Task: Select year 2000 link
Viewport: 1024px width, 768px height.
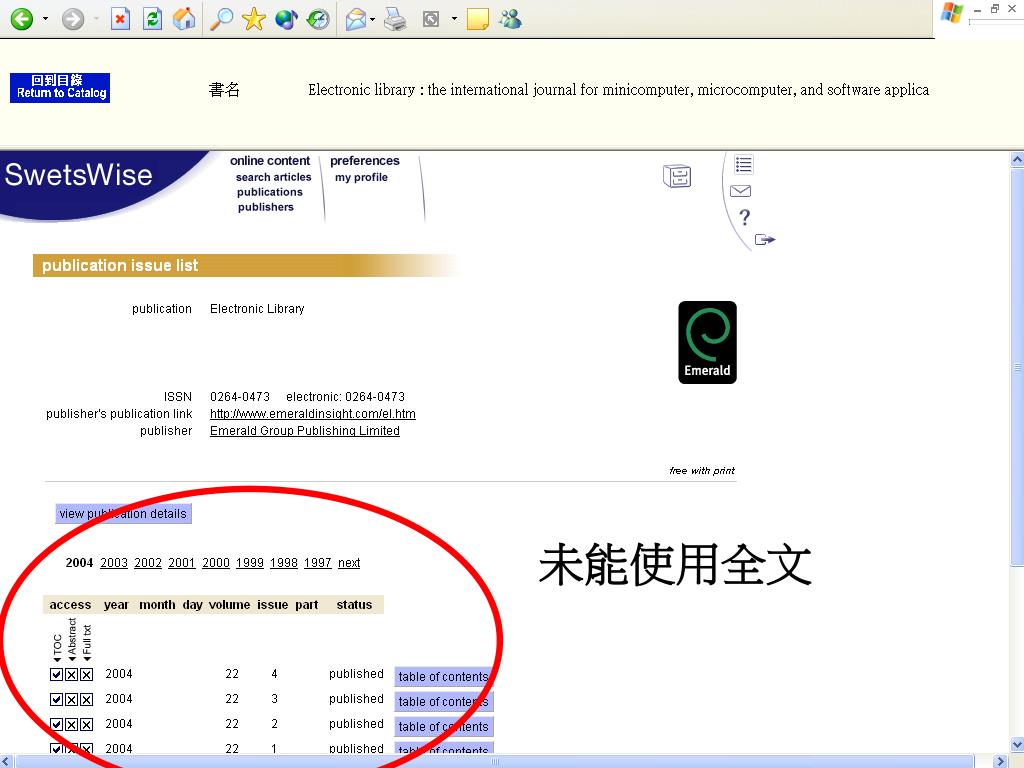Action: (216, 562)
